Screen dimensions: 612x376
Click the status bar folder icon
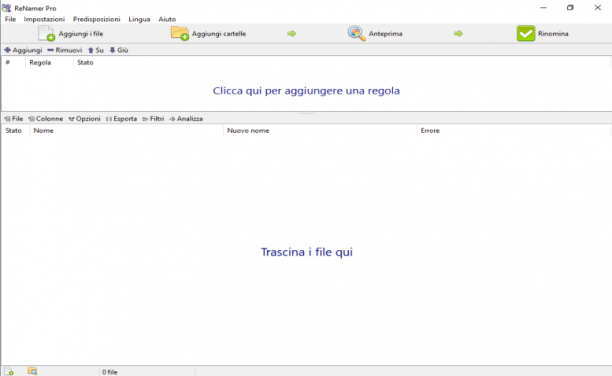(x=32, y=371)
